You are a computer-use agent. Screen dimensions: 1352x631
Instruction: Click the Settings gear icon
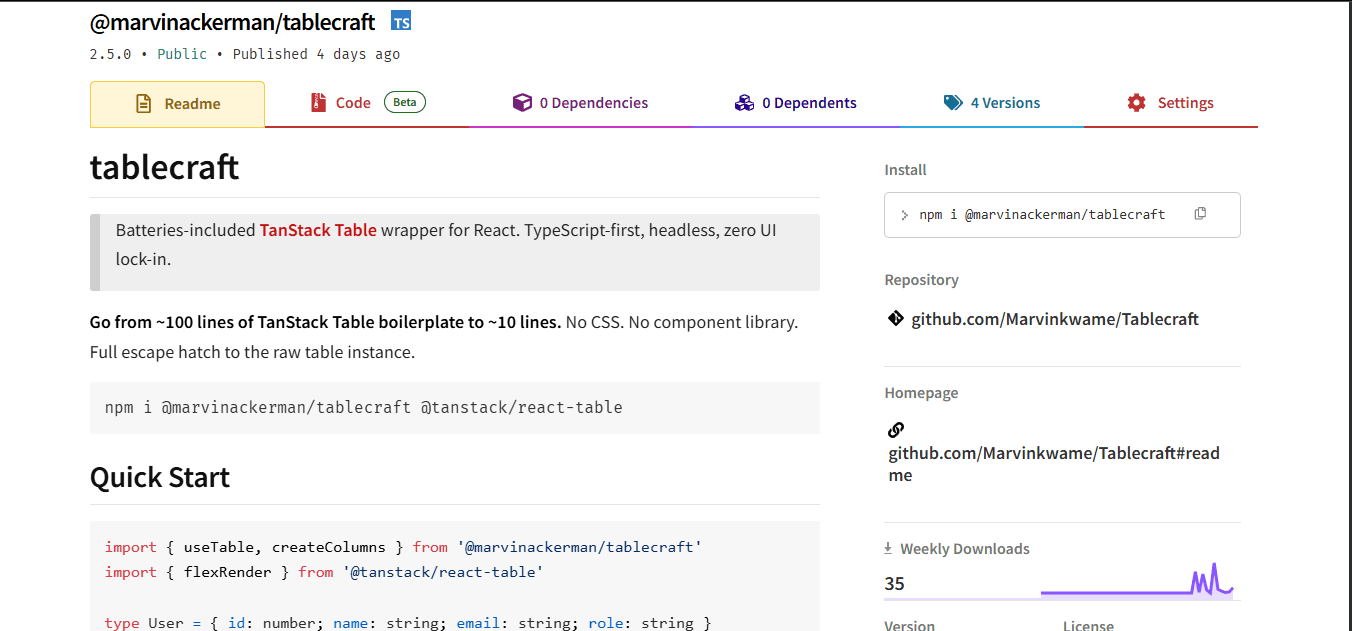point(1137,103)
